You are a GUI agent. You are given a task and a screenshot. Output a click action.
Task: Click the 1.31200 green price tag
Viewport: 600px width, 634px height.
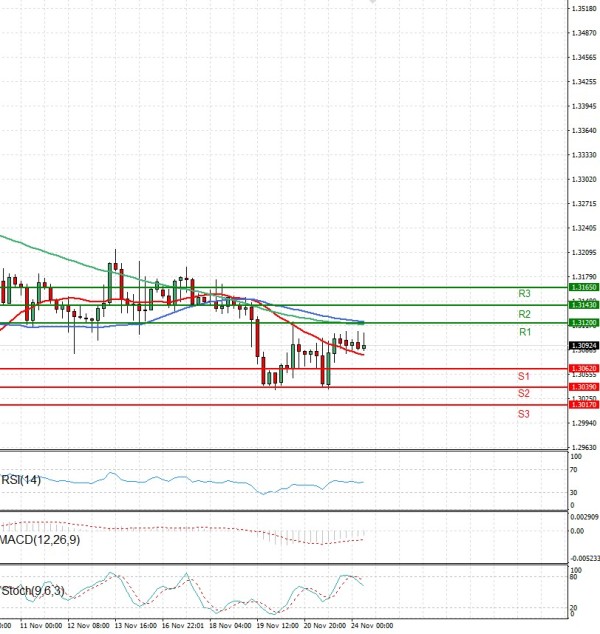point(583,323)
